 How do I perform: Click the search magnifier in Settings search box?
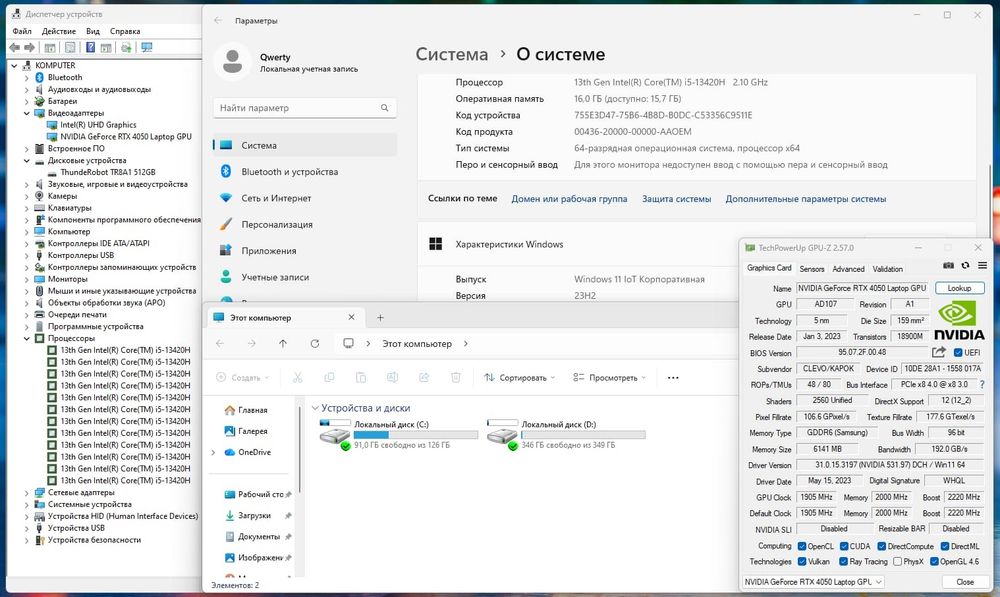[385, 108]
